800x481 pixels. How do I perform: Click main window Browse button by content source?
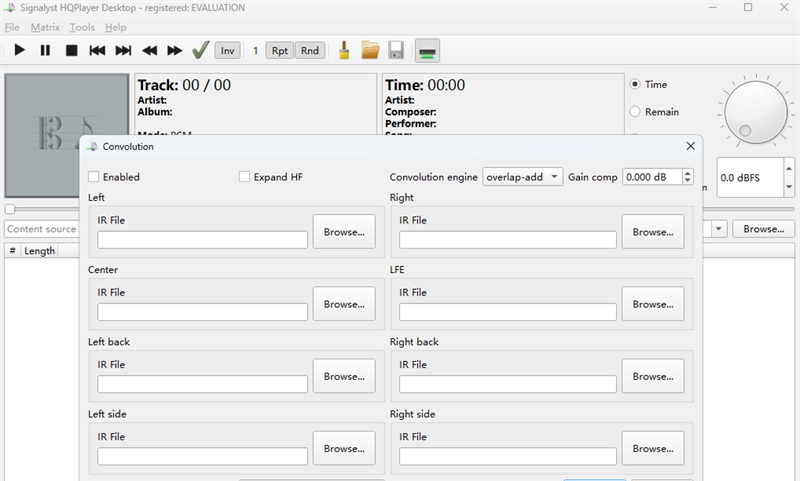click(763, 229)
